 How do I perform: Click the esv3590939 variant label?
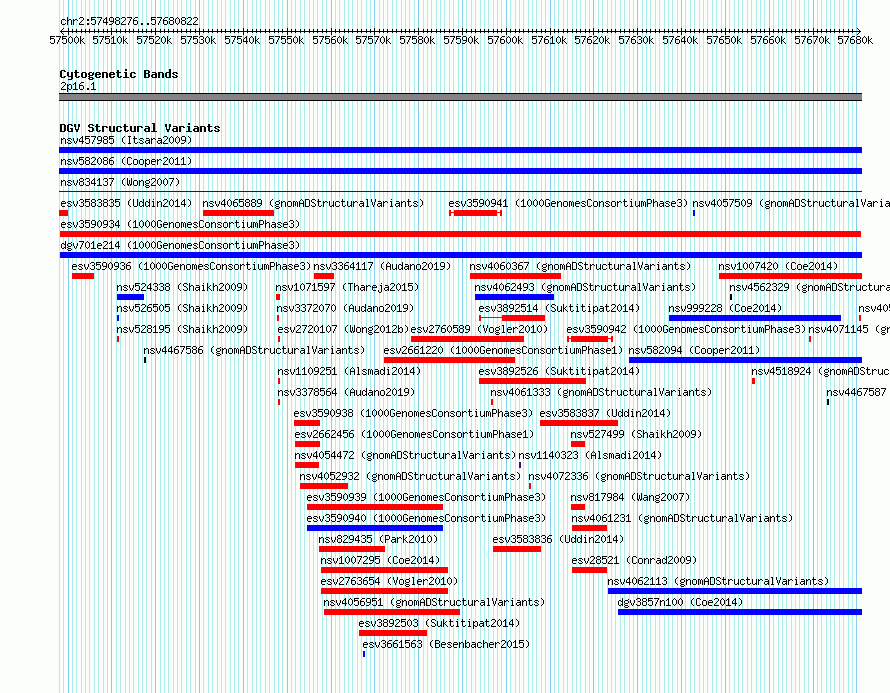426,497
